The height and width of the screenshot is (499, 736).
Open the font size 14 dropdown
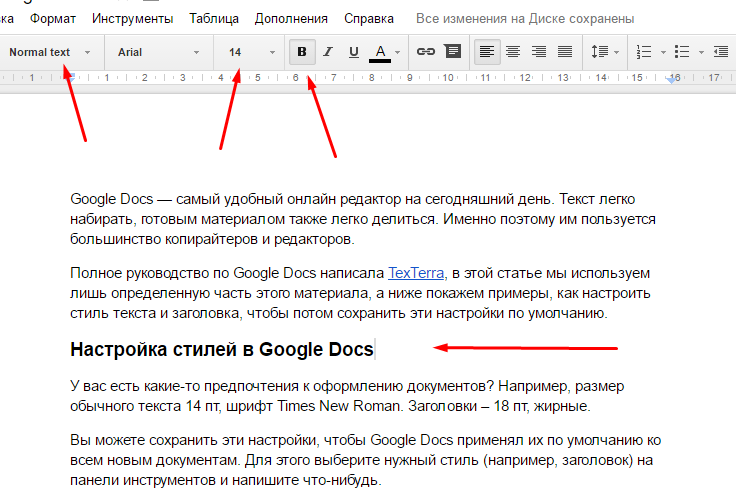click(x=252, y=52)
